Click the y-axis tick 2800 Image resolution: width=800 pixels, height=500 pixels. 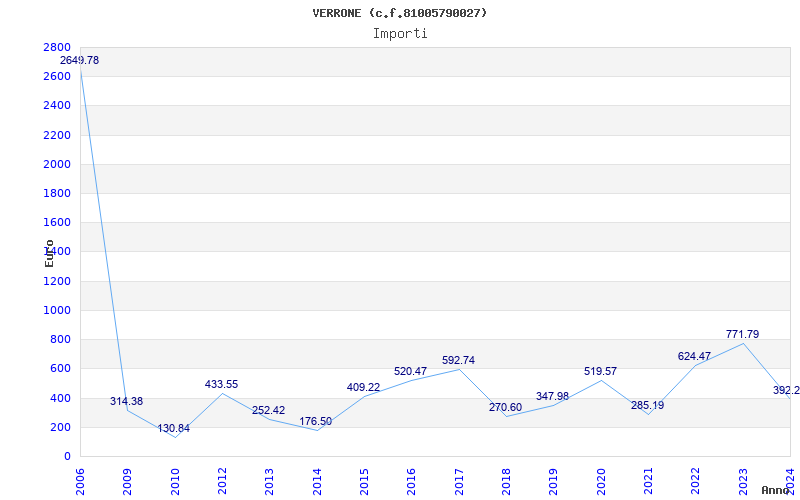click(x=57, y=47)
